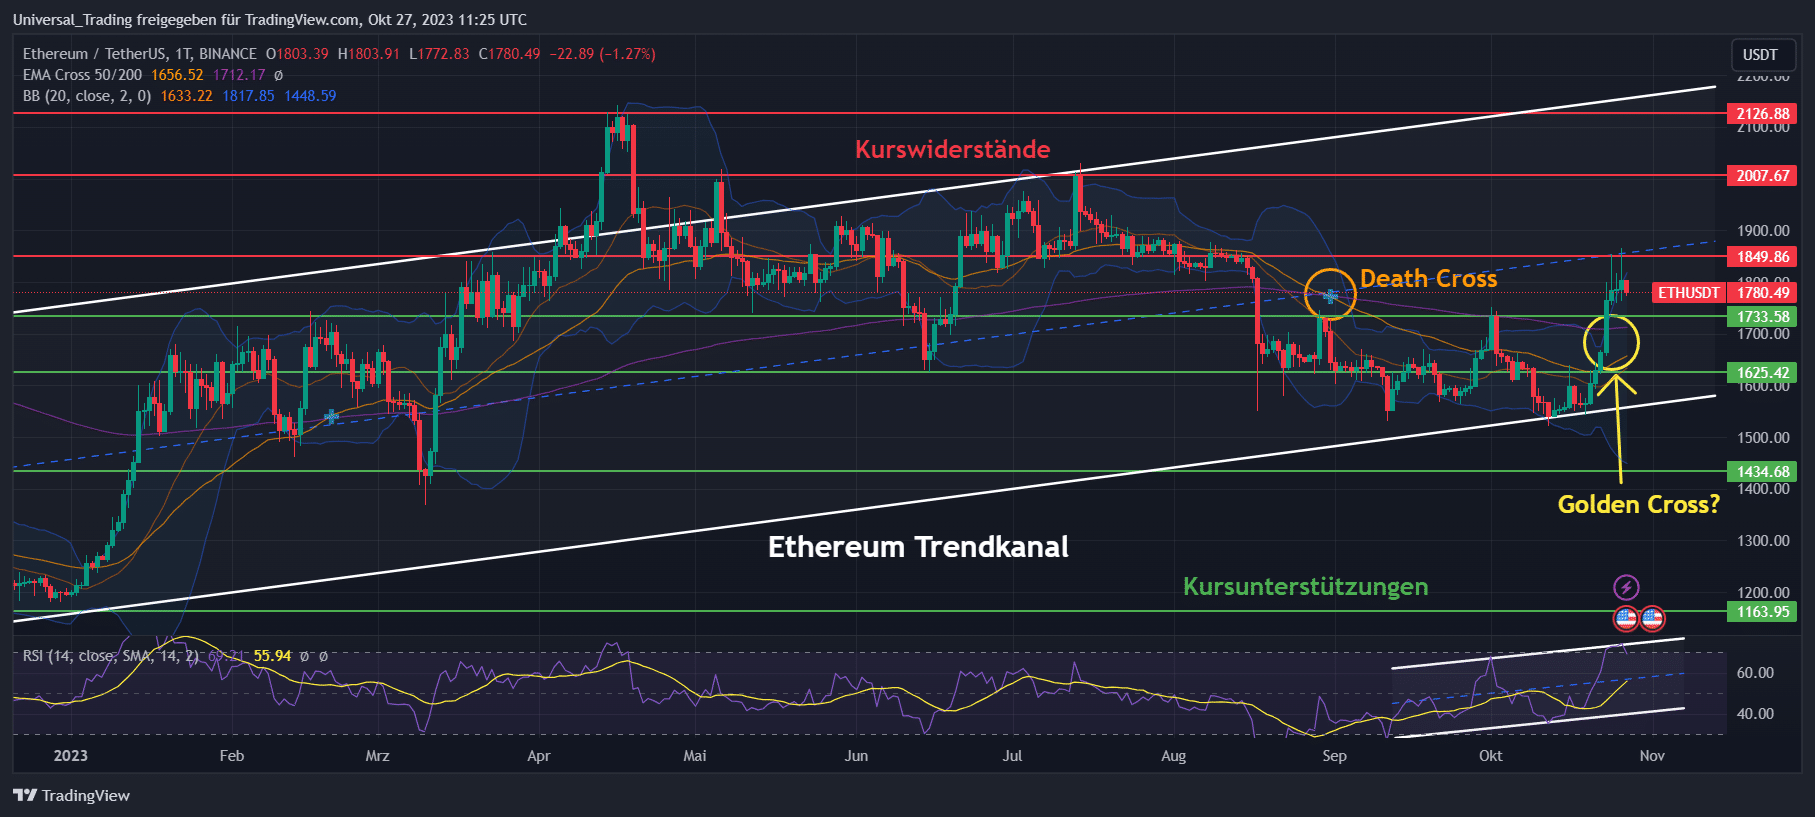This screenshot has height=817, width=1815.
Task: Click the high price value H1803.91
Action: pyautogui.click(x=368, y=54)
